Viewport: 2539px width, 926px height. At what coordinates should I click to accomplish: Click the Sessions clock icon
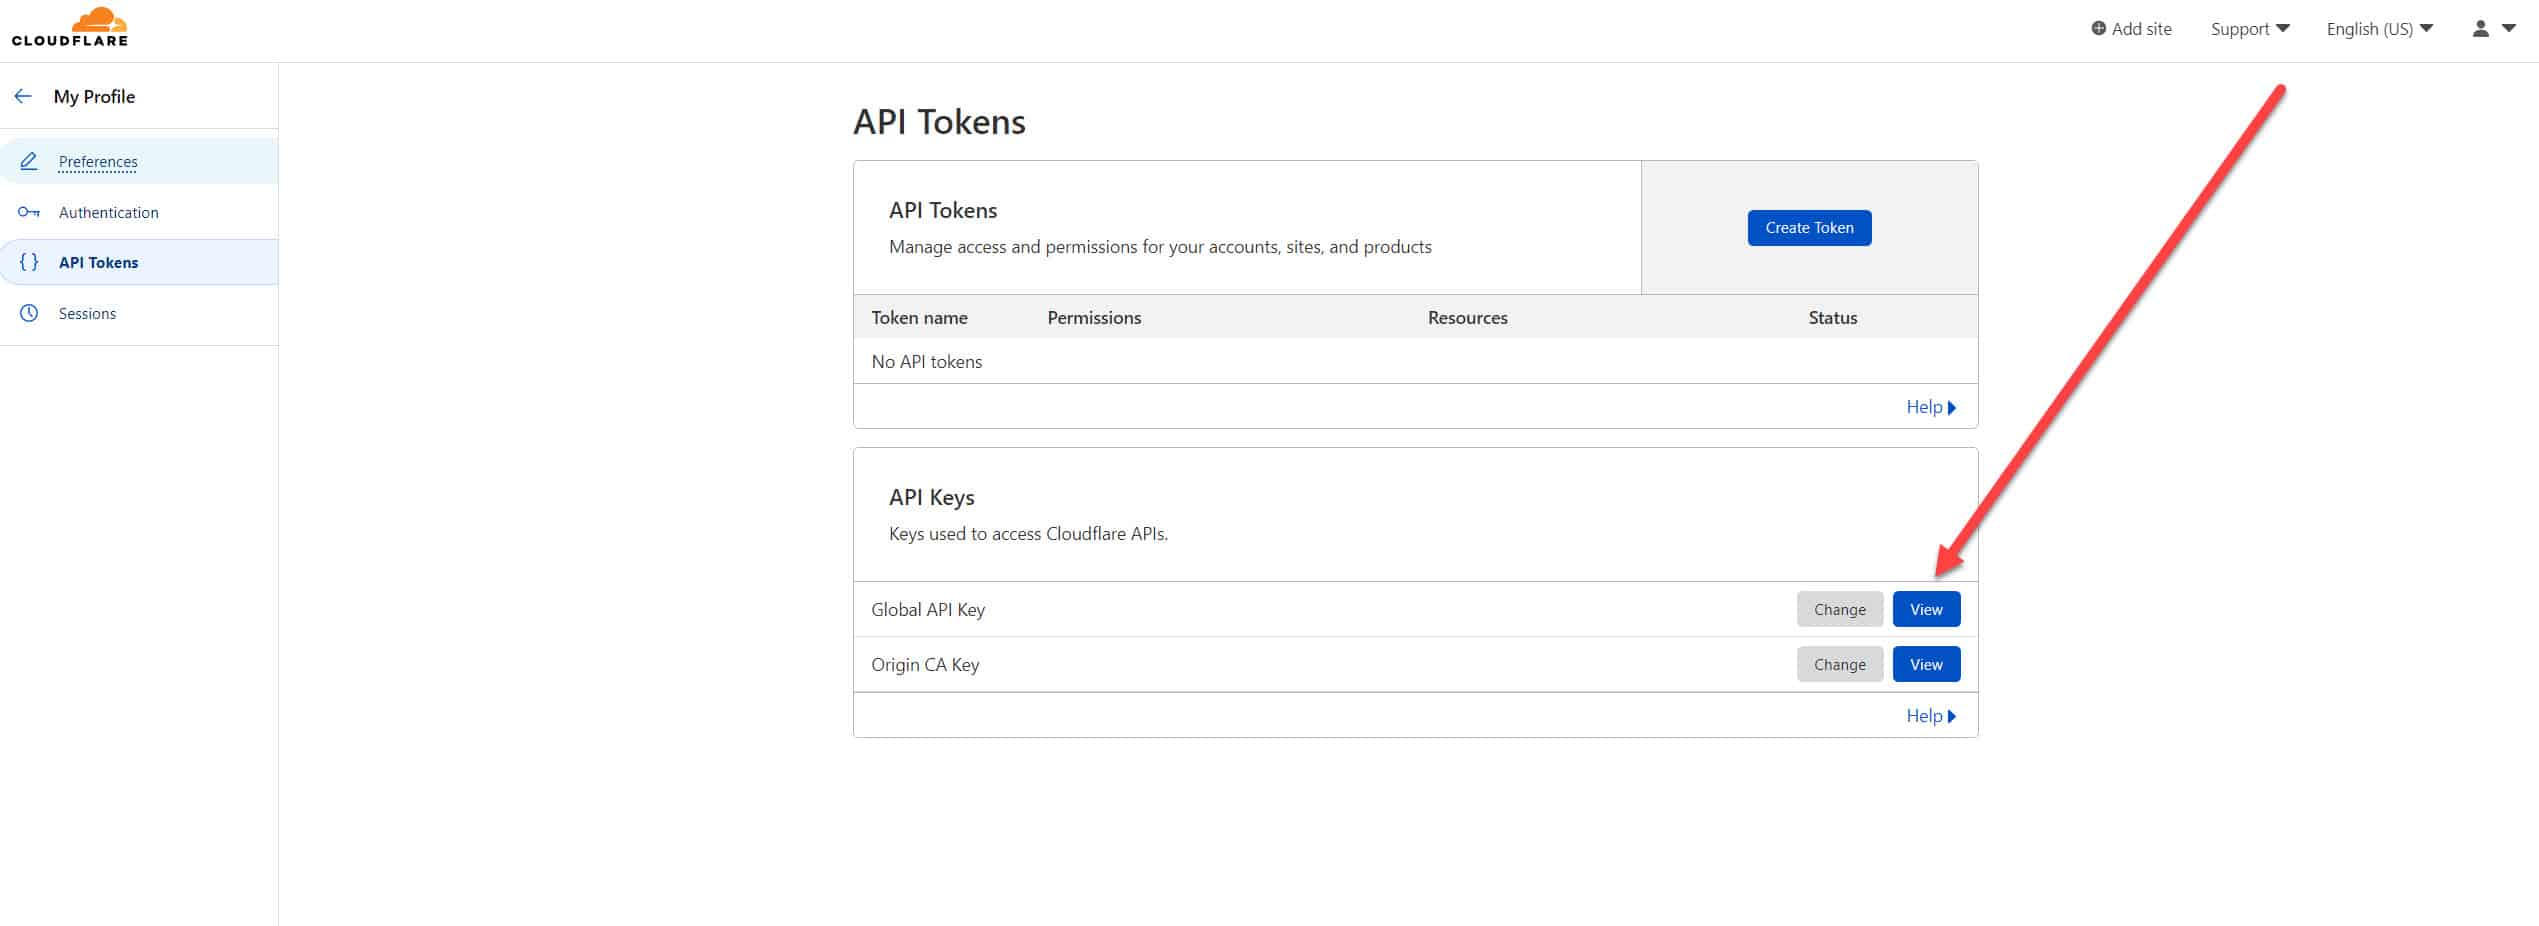[29, 313]
